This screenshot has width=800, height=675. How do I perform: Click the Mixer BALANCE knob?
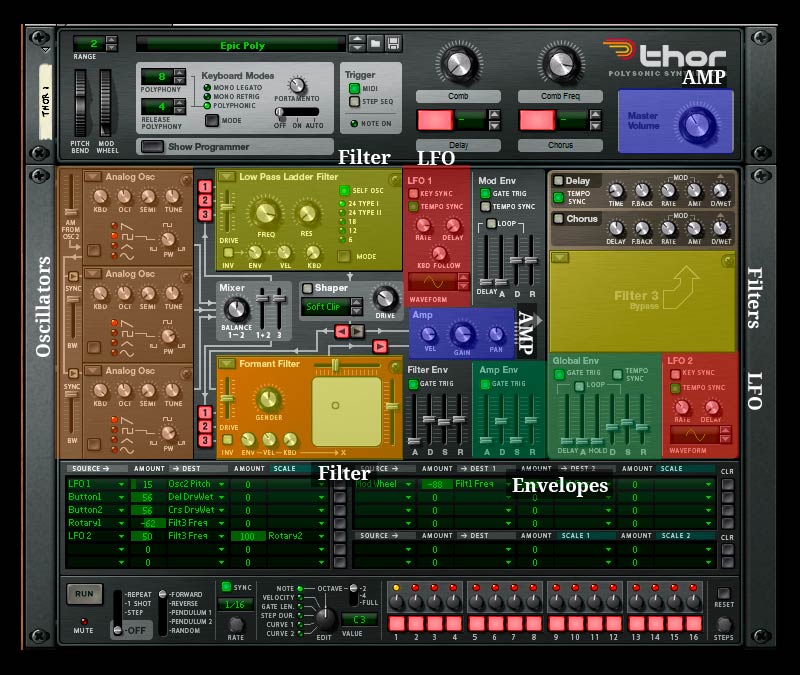236,309
